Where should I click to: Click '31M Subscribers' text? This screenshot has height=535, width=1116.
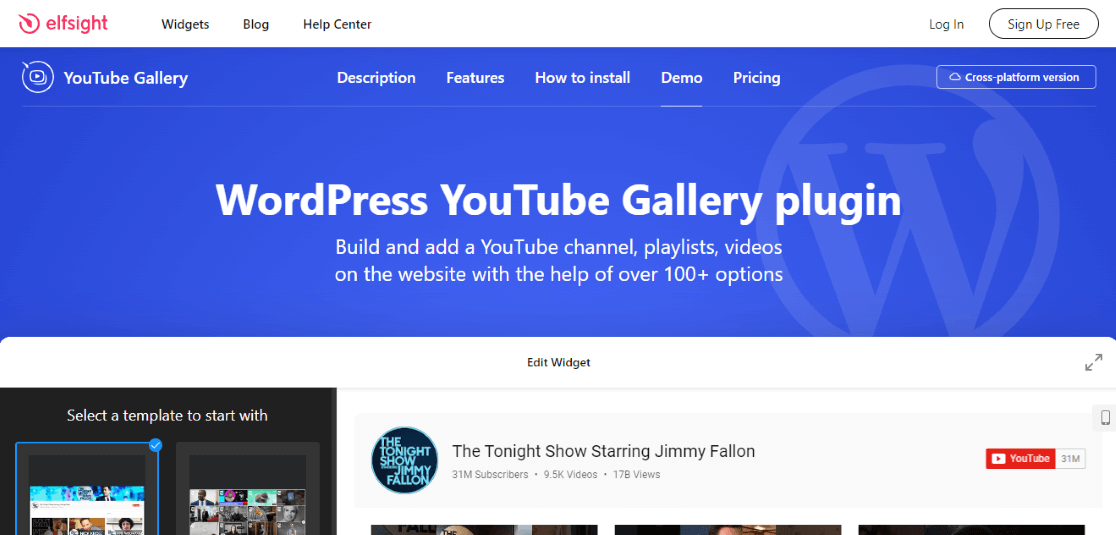tap(490, 474)
